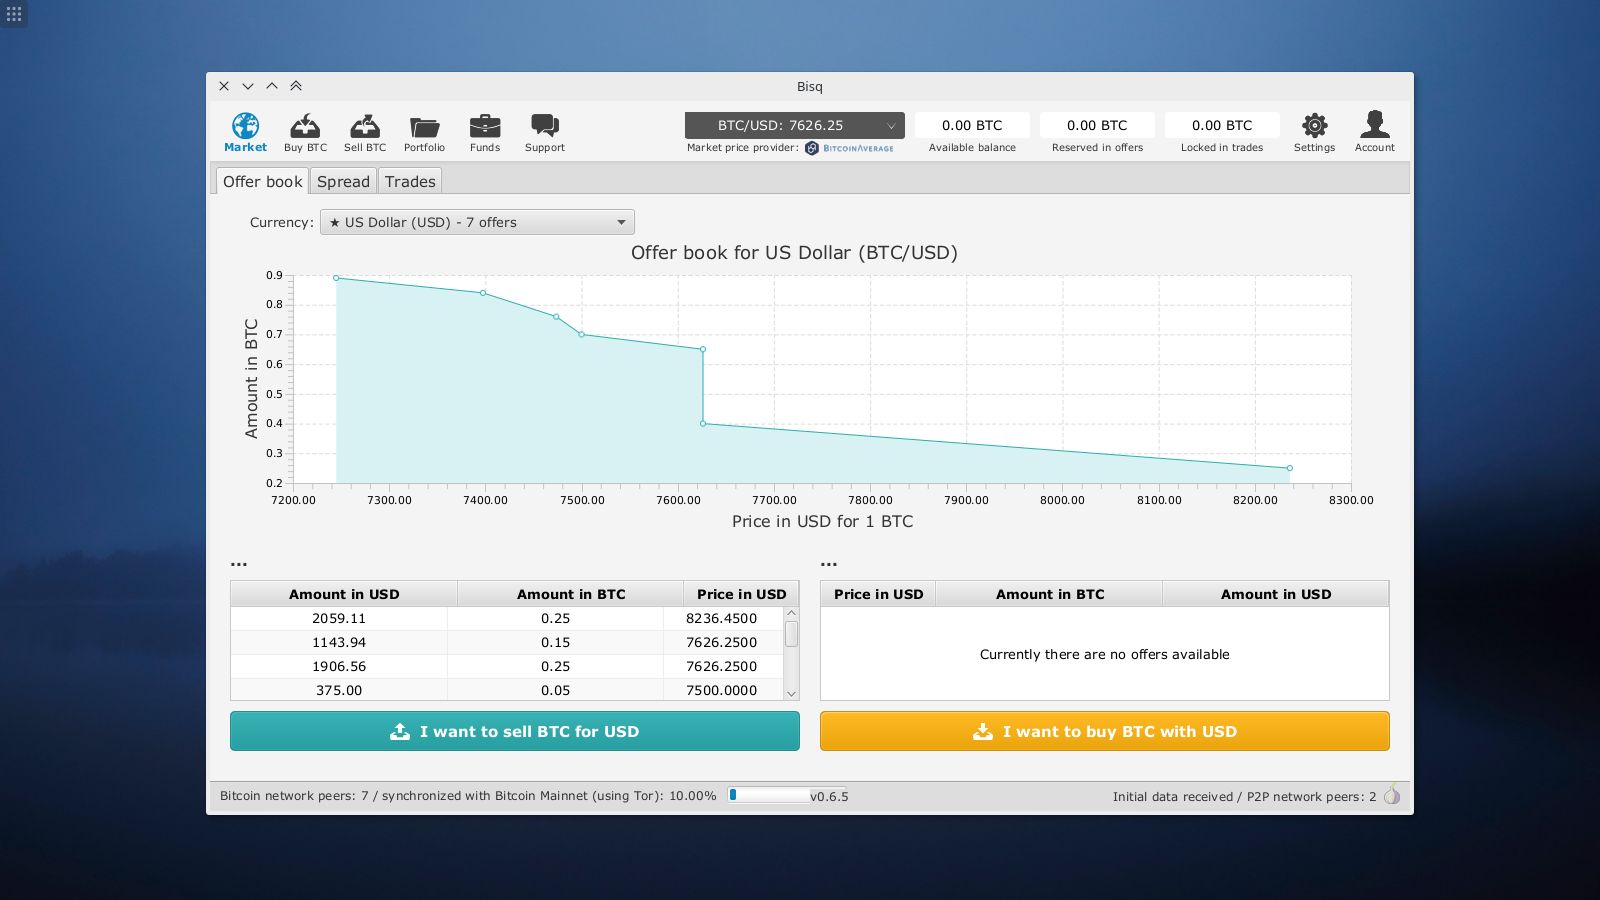Image resolution: width=1600 pixels, height=900 pixels.
Task: Switch to the Offer book tab
Action: (x=262, y=181)
